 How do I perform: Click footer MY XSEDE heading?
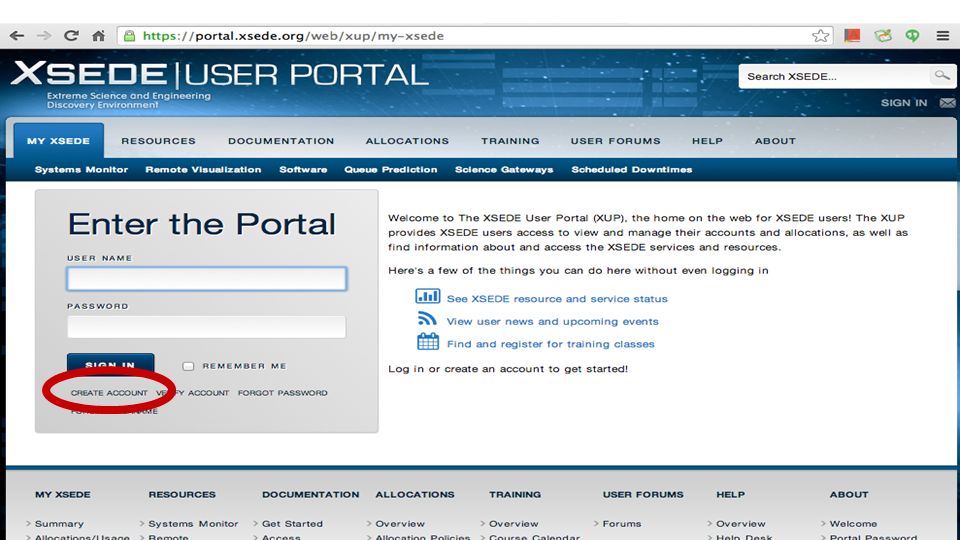click(62, 494)
